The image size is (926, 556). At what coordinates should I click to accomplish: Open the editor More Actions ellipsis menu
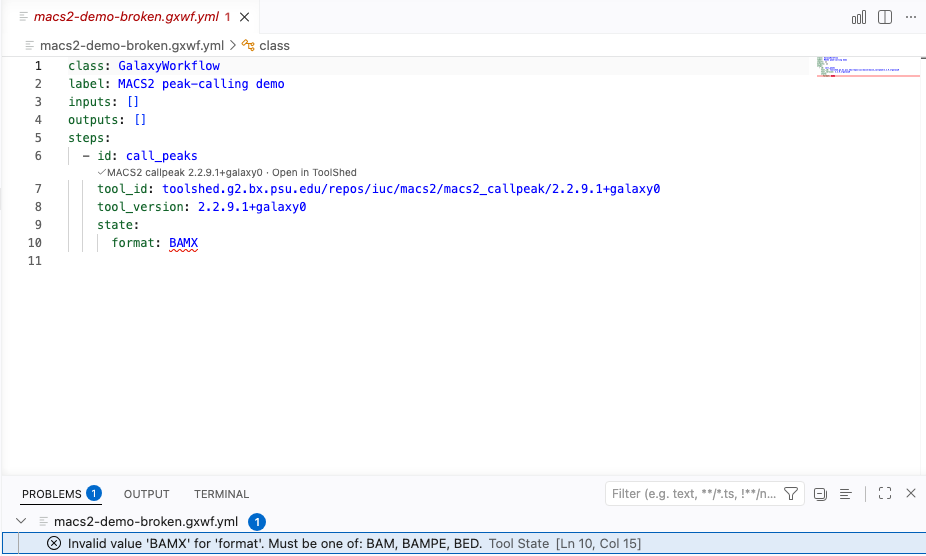pyautogui.click(x=911, y=17)
